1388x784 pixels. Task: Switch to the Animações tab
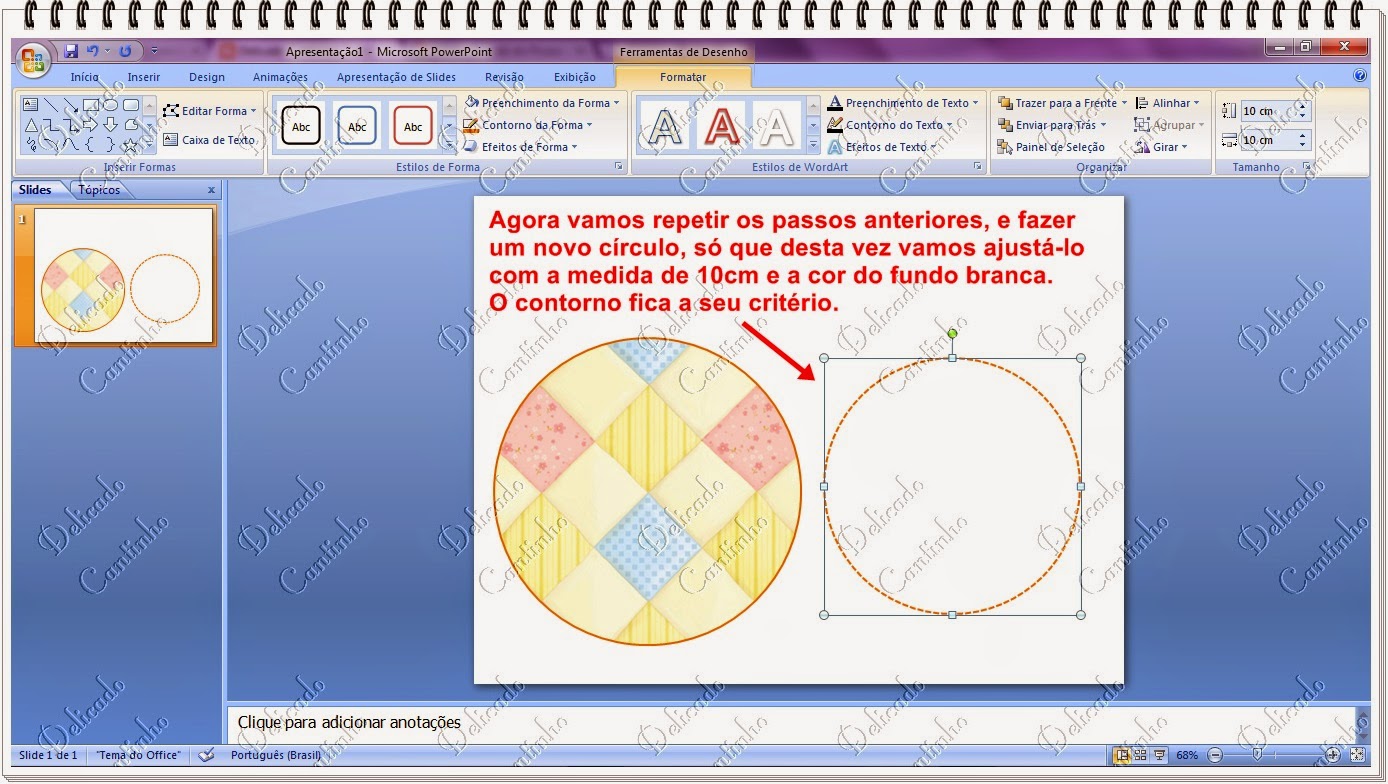[280, 77]
